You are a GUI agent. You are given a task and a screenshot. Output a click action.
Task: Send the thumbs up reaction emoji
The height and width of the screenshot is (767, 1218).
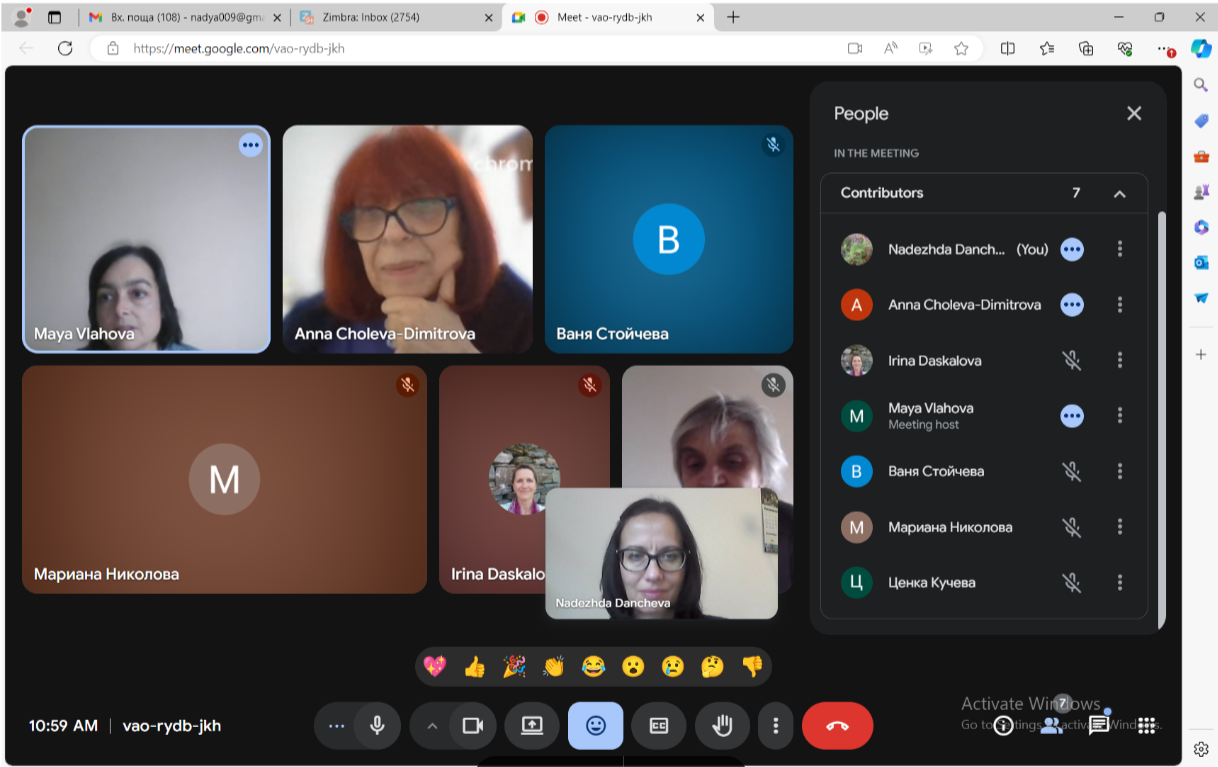[474, 667]
